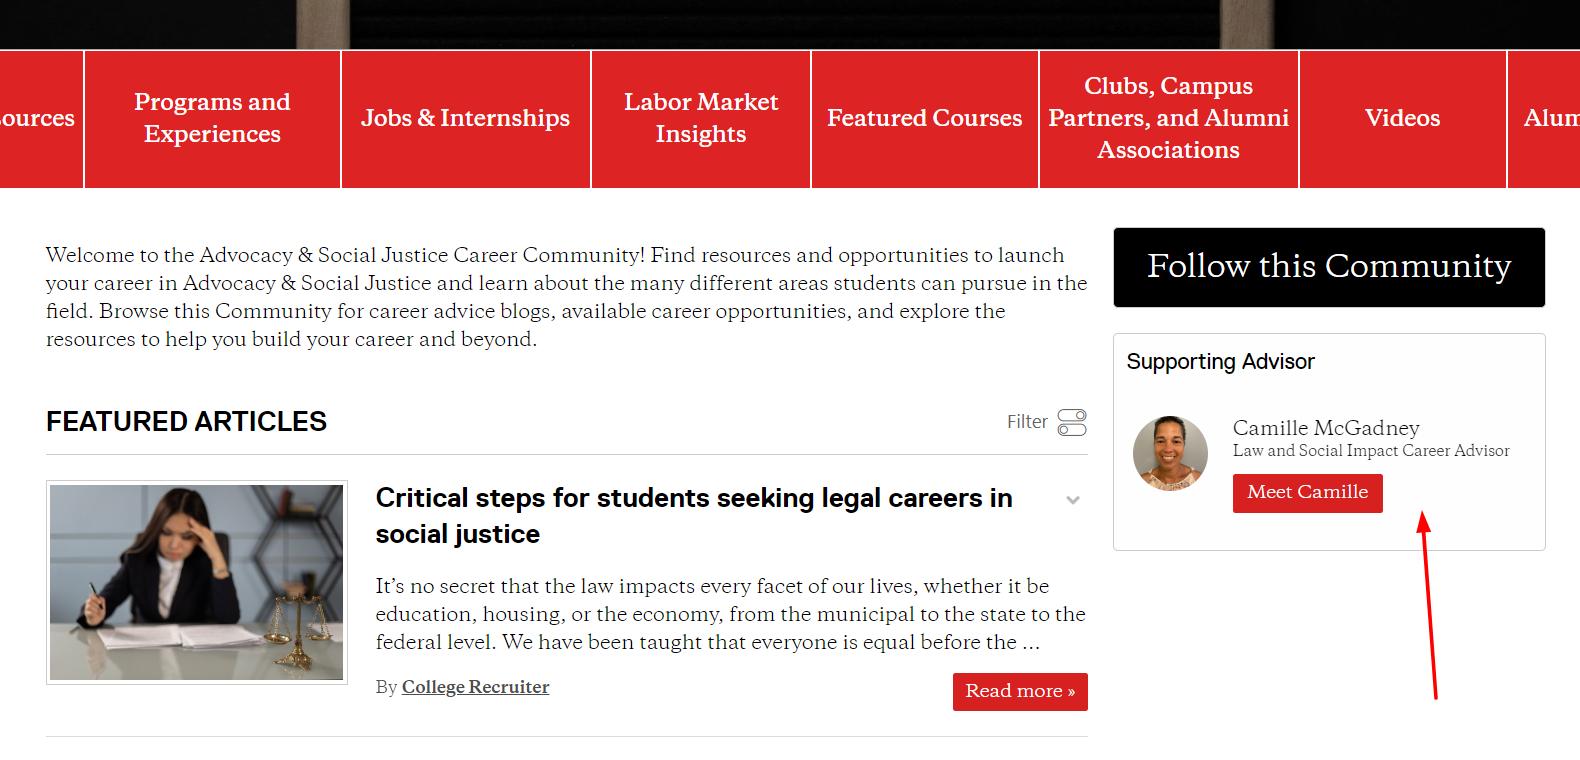Click the Camille McGadney name link
The width and height of the screenshot is (1580, 760).
(x=1325, y=428)
